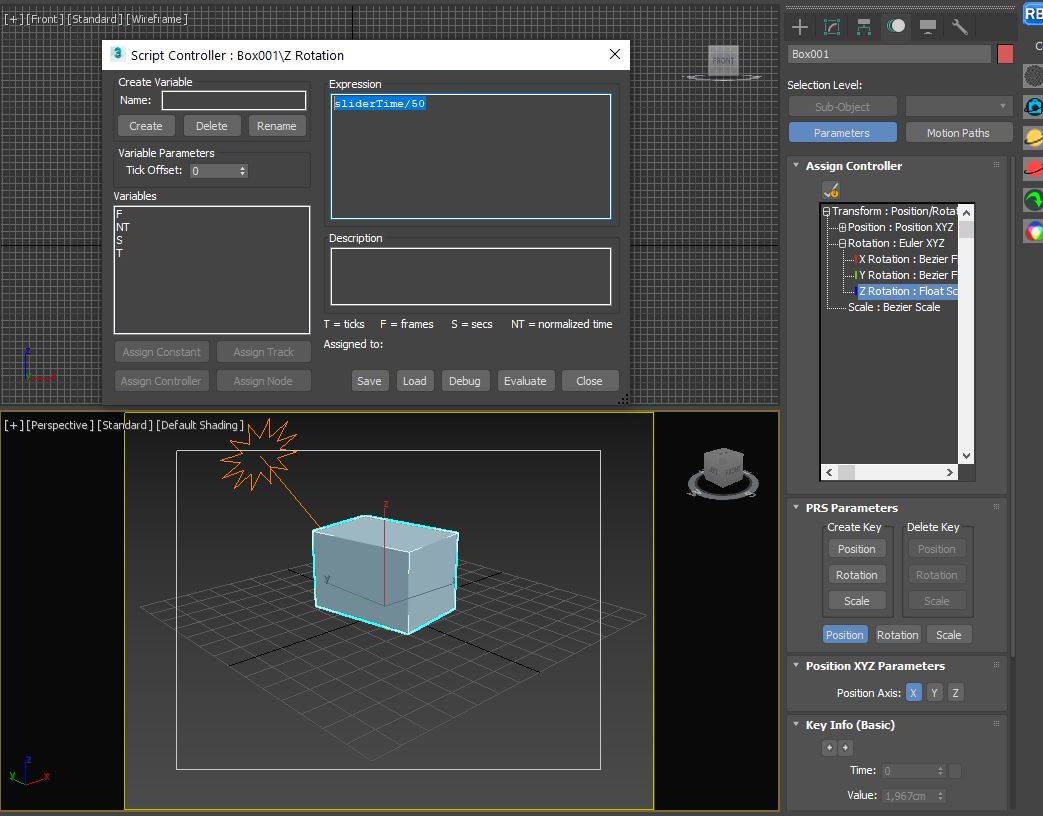Switch to the Modify panel icon

point(831,27)
